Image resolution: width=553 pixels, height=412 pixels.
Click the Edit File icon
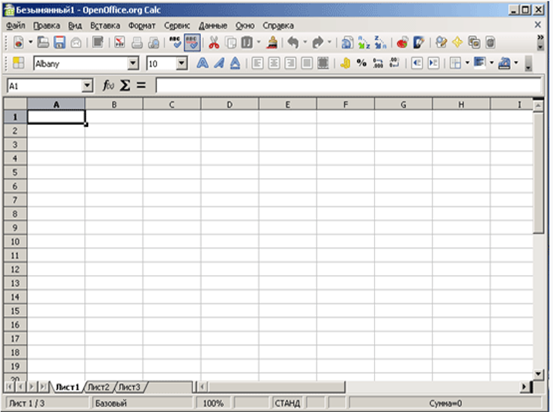coord(98,43)
